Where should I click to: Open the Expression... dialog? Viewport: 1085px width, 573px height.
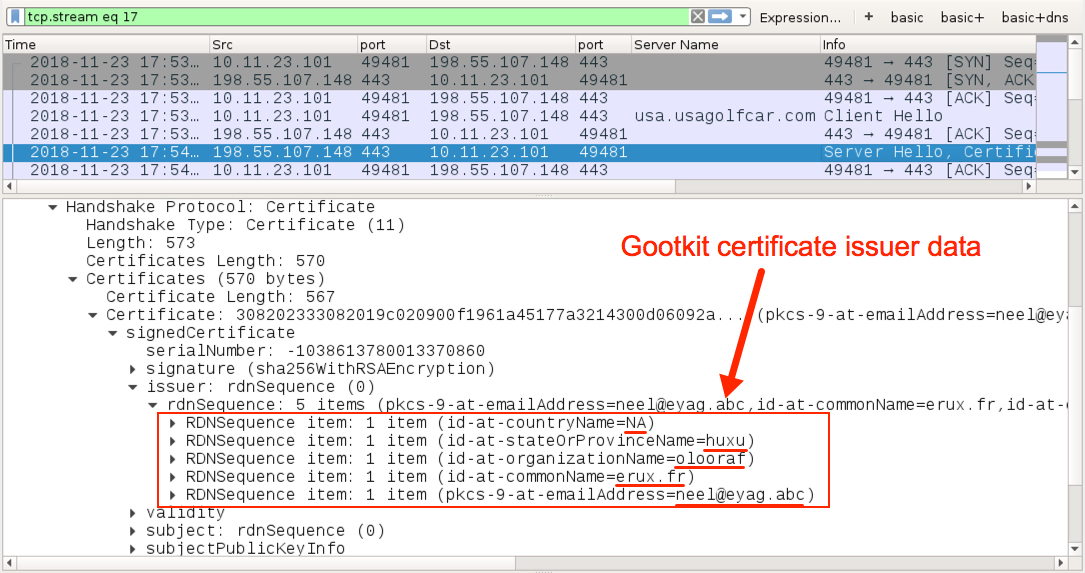(x=800, y=17)
